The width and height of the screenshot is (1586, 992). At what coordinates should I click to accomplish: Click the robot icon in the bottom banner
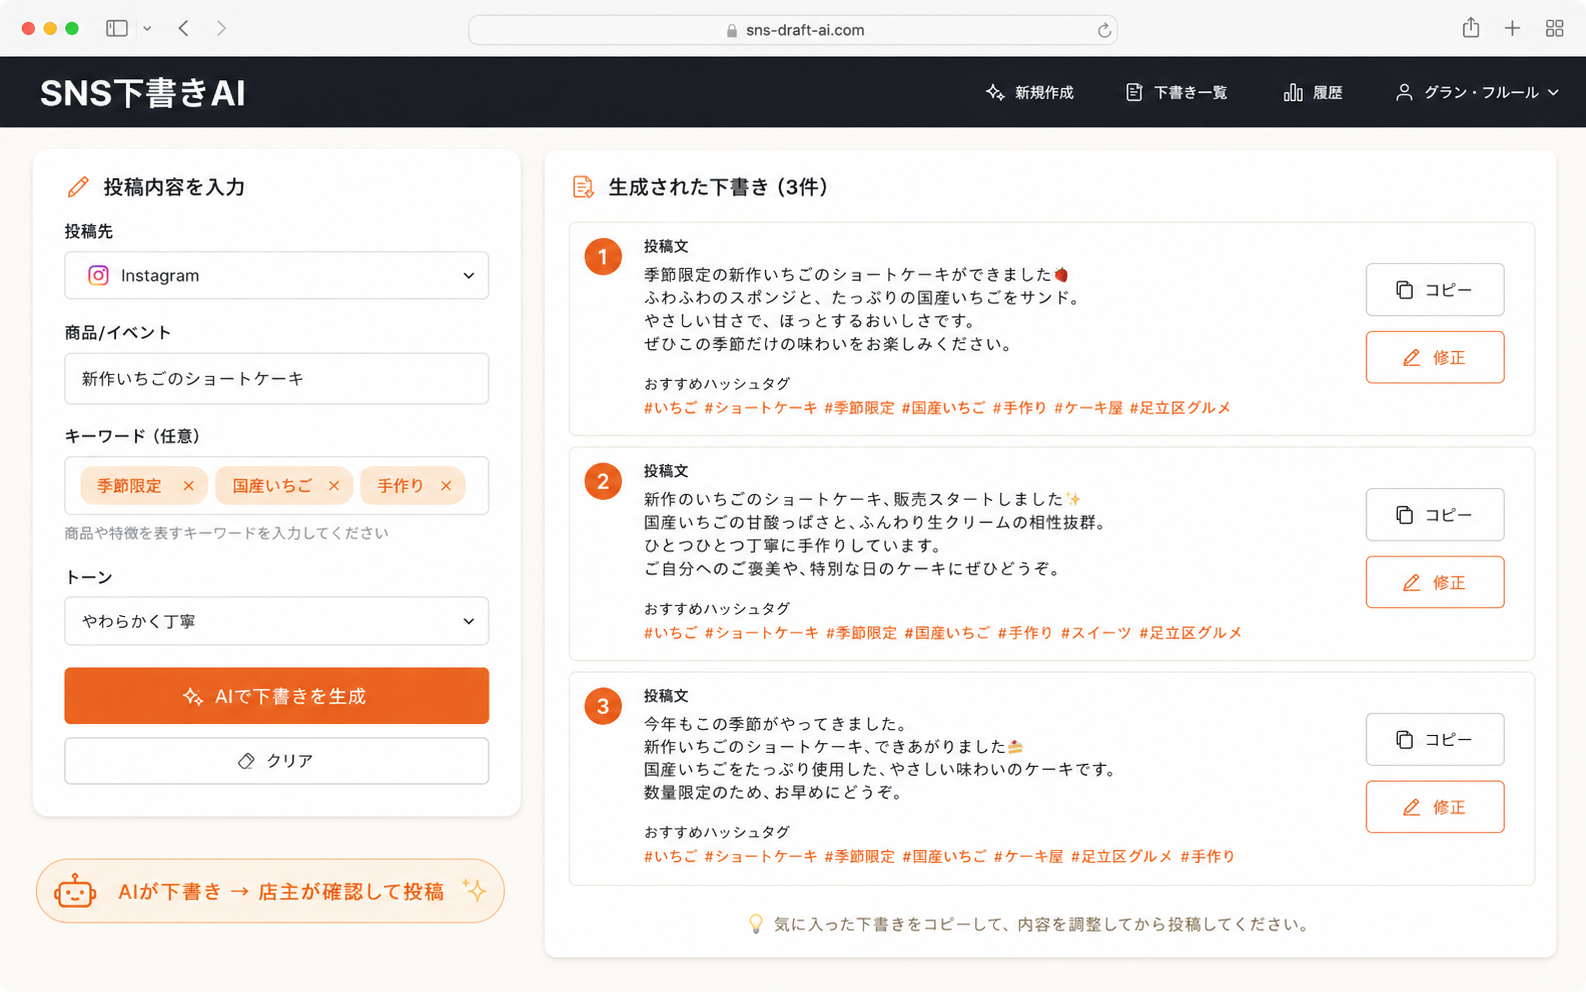pos(75,891)
